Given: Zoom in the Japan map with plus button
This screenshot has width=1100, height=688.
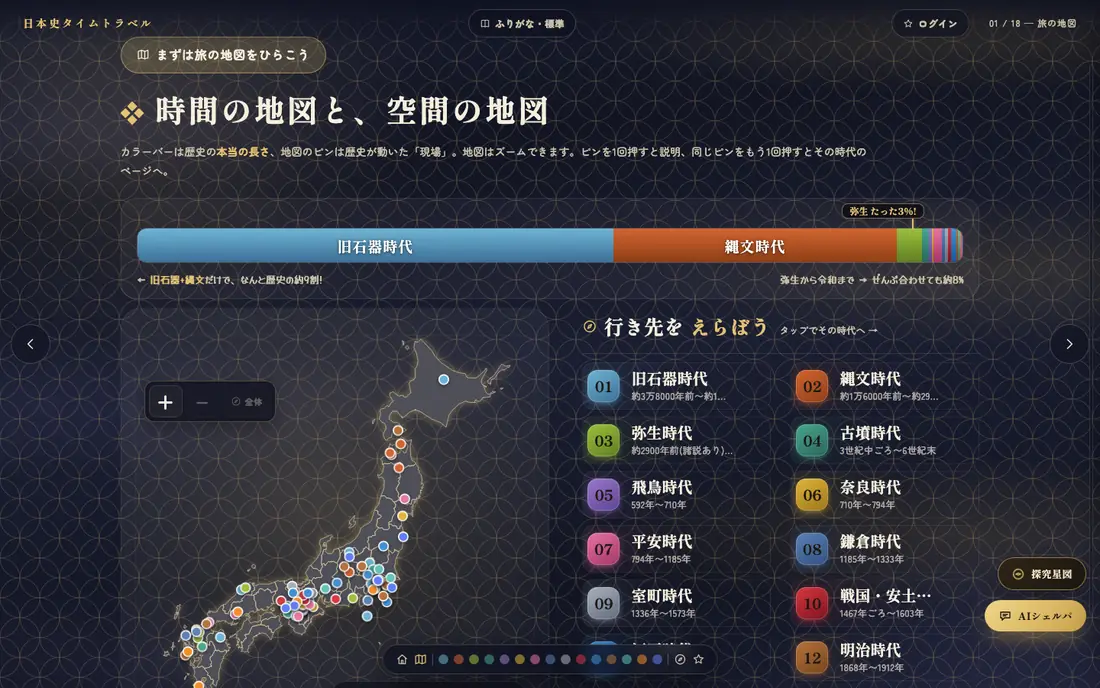Looking at the screenshot, I should click(x=166, y=402).
